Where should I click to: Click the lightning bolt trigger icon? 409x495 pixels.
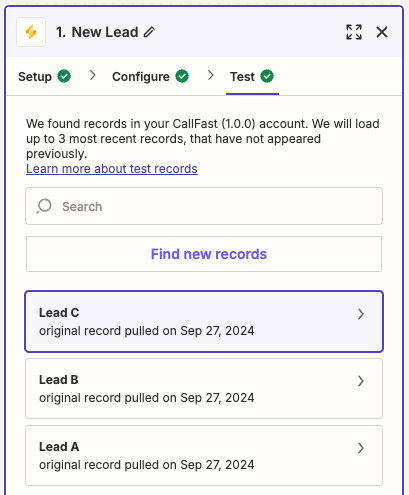(31, 32)
